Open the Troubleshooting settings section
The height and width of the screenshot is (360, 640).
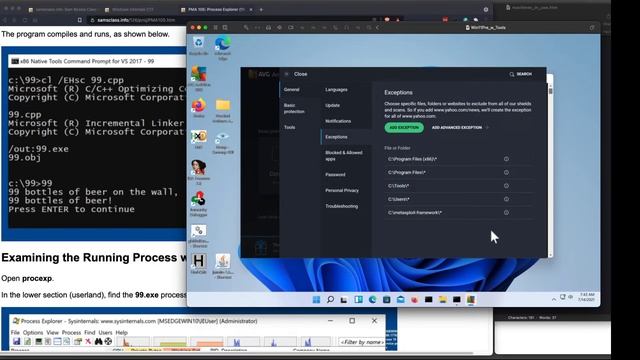[x=341, y=206]
